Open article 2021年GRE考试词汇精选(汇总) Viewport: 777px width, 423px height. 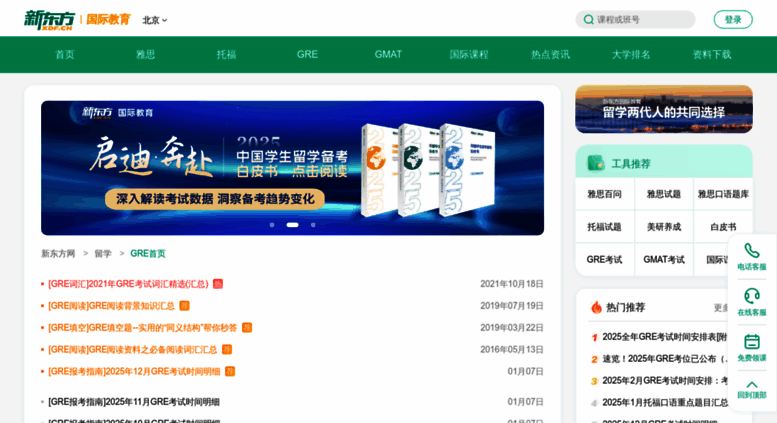click(128, 284)
